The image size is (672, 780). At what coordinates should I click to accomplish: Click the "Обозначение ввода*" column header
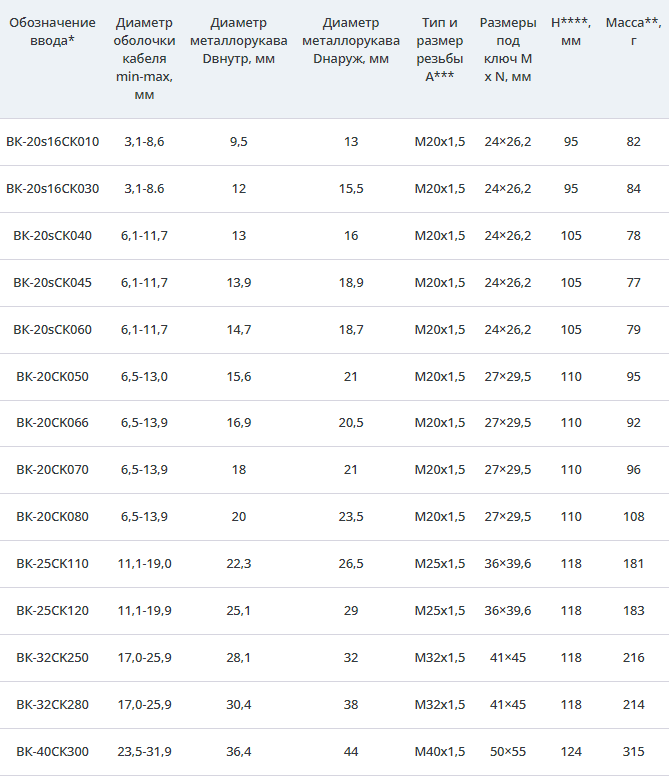click(52, 31)
